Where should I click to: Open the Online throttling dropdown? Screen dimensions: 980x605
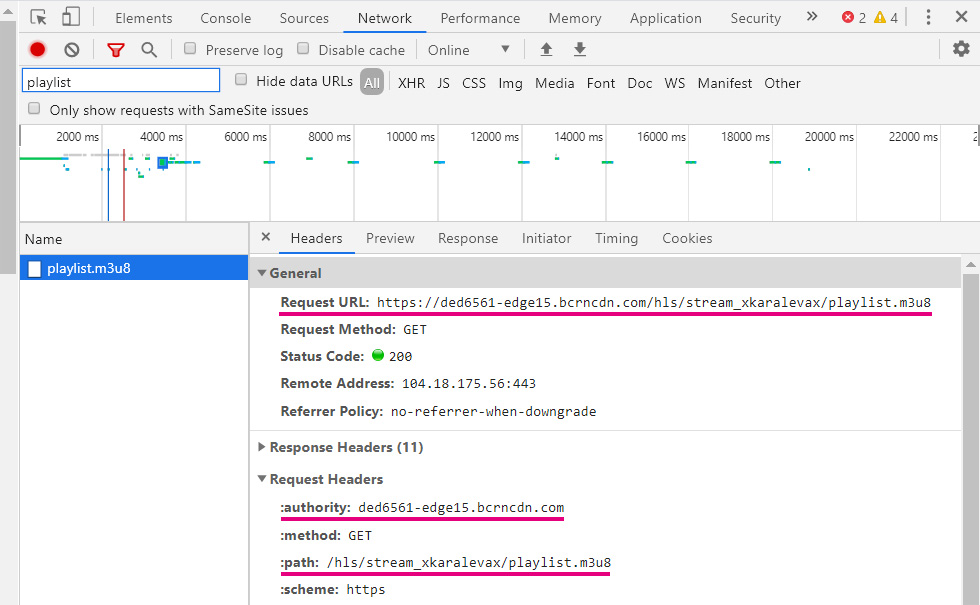[x=468, y=50]
